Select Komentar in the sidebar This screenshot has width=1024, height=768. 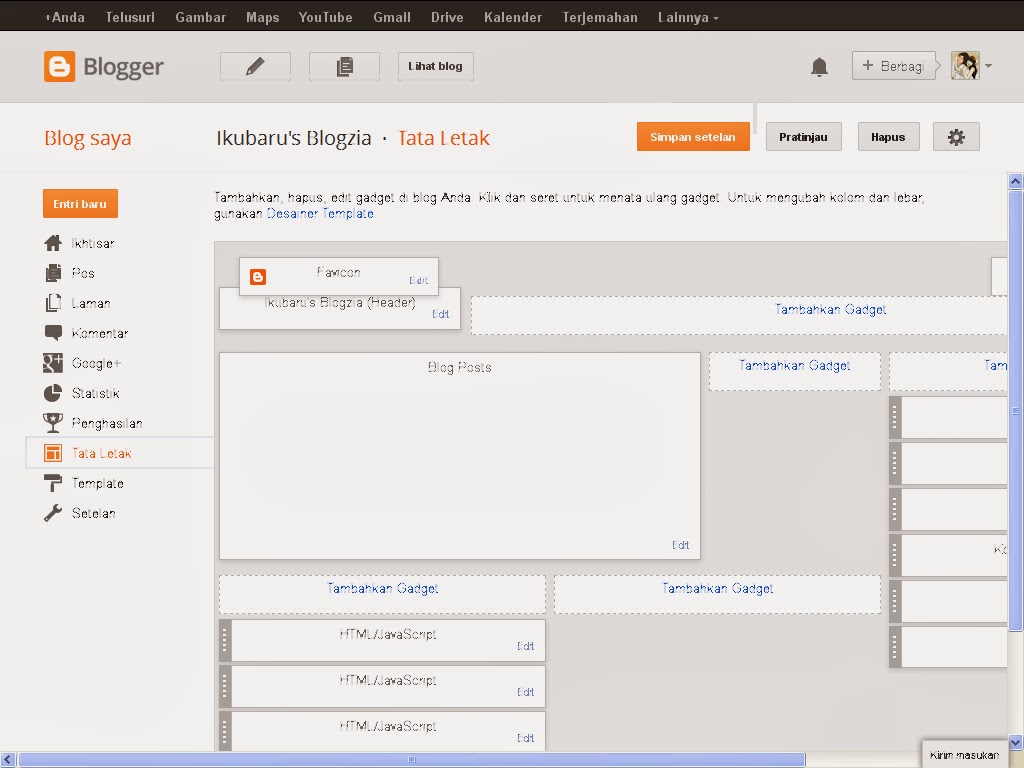100,333
